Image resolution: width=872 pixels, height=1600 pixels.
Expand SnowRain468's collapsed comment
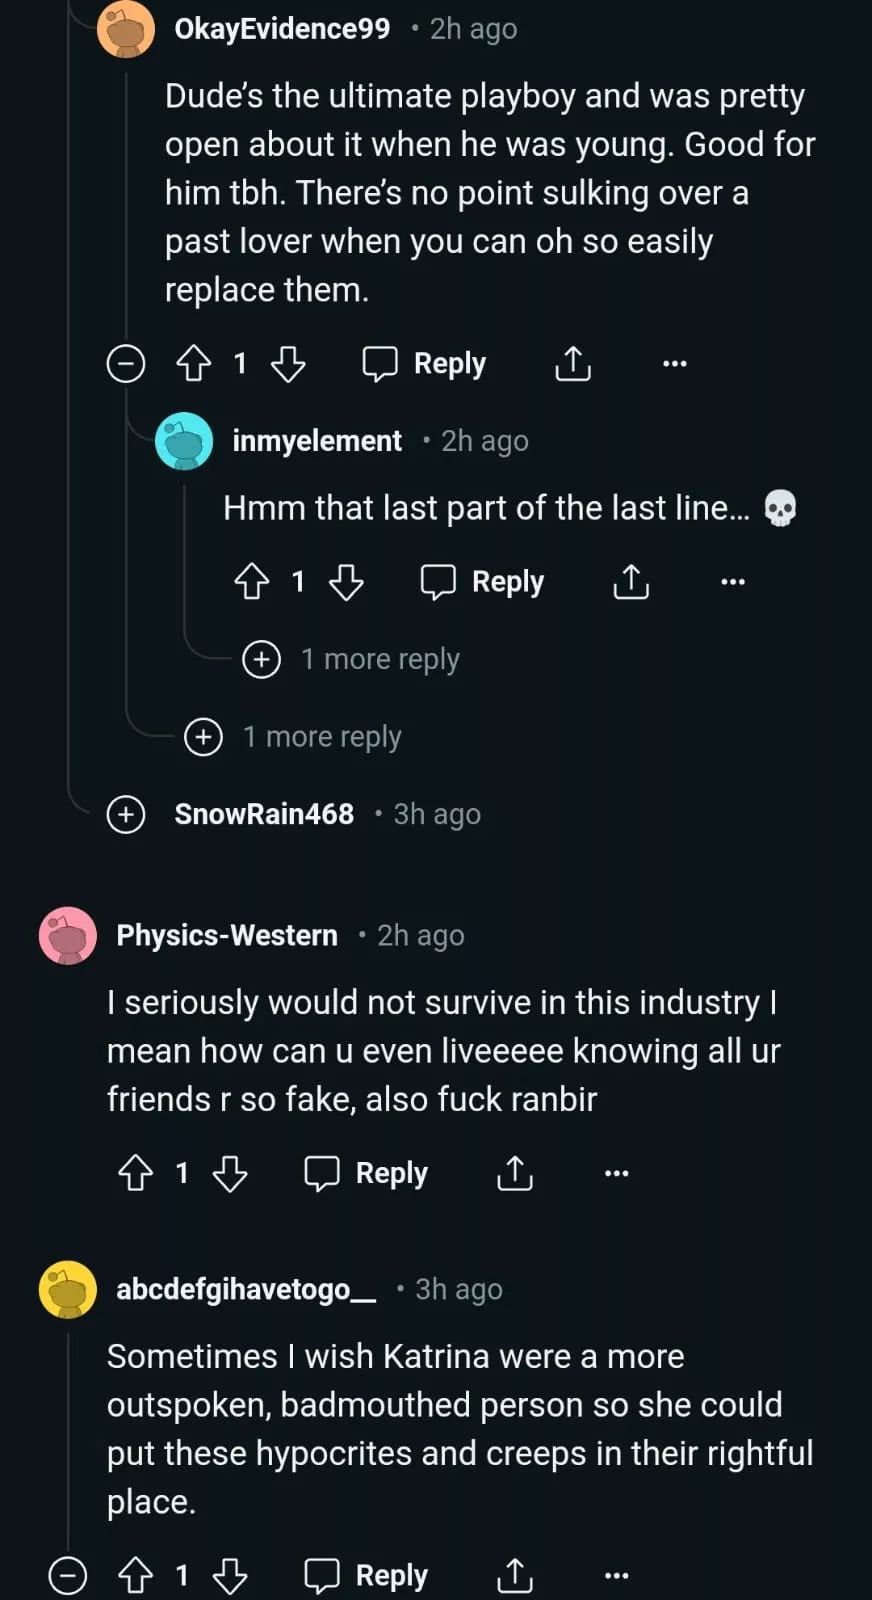[126, 815]
